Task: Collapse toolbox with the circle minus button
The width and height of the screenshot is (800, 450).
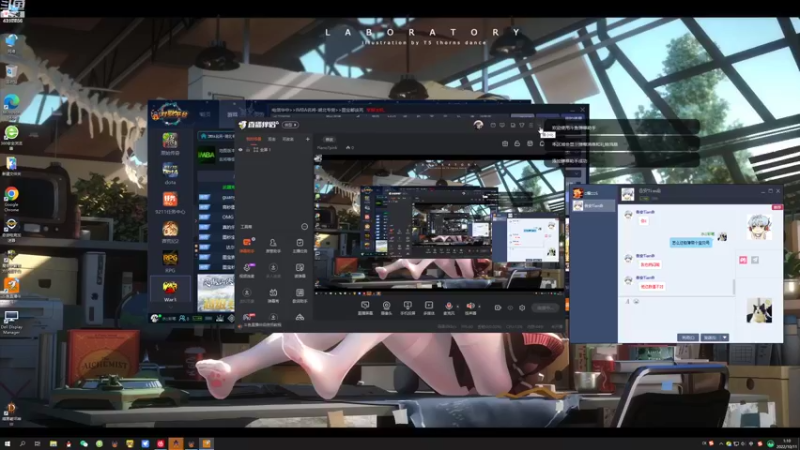Action: (x=305, y=227)
